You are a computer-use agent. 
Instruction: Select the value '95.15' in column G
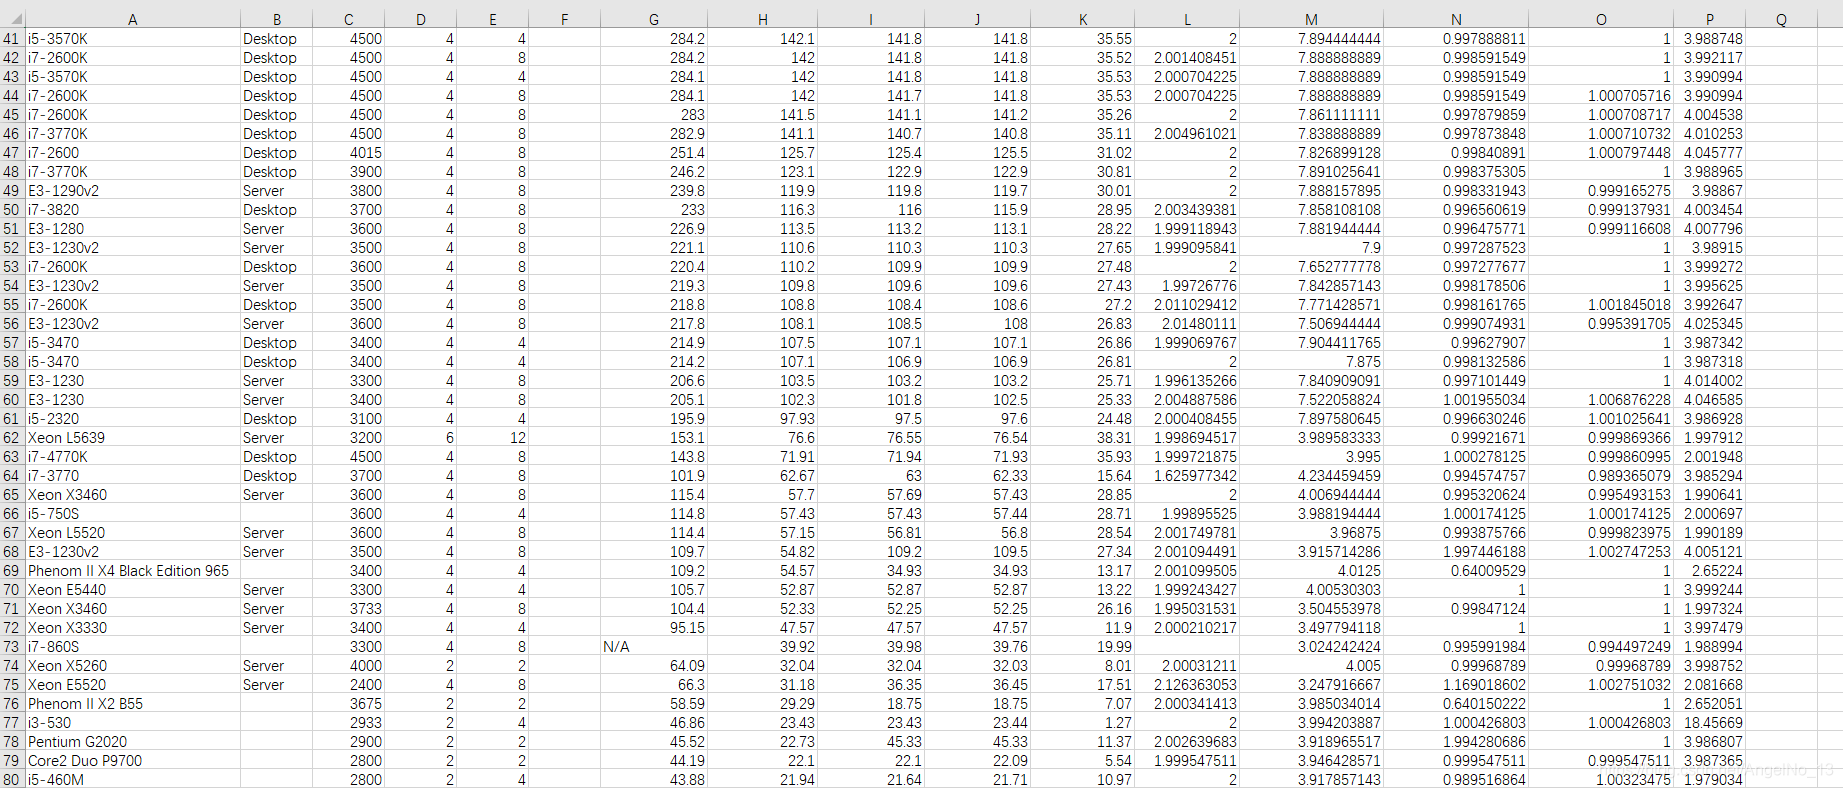tap(654, 628)
